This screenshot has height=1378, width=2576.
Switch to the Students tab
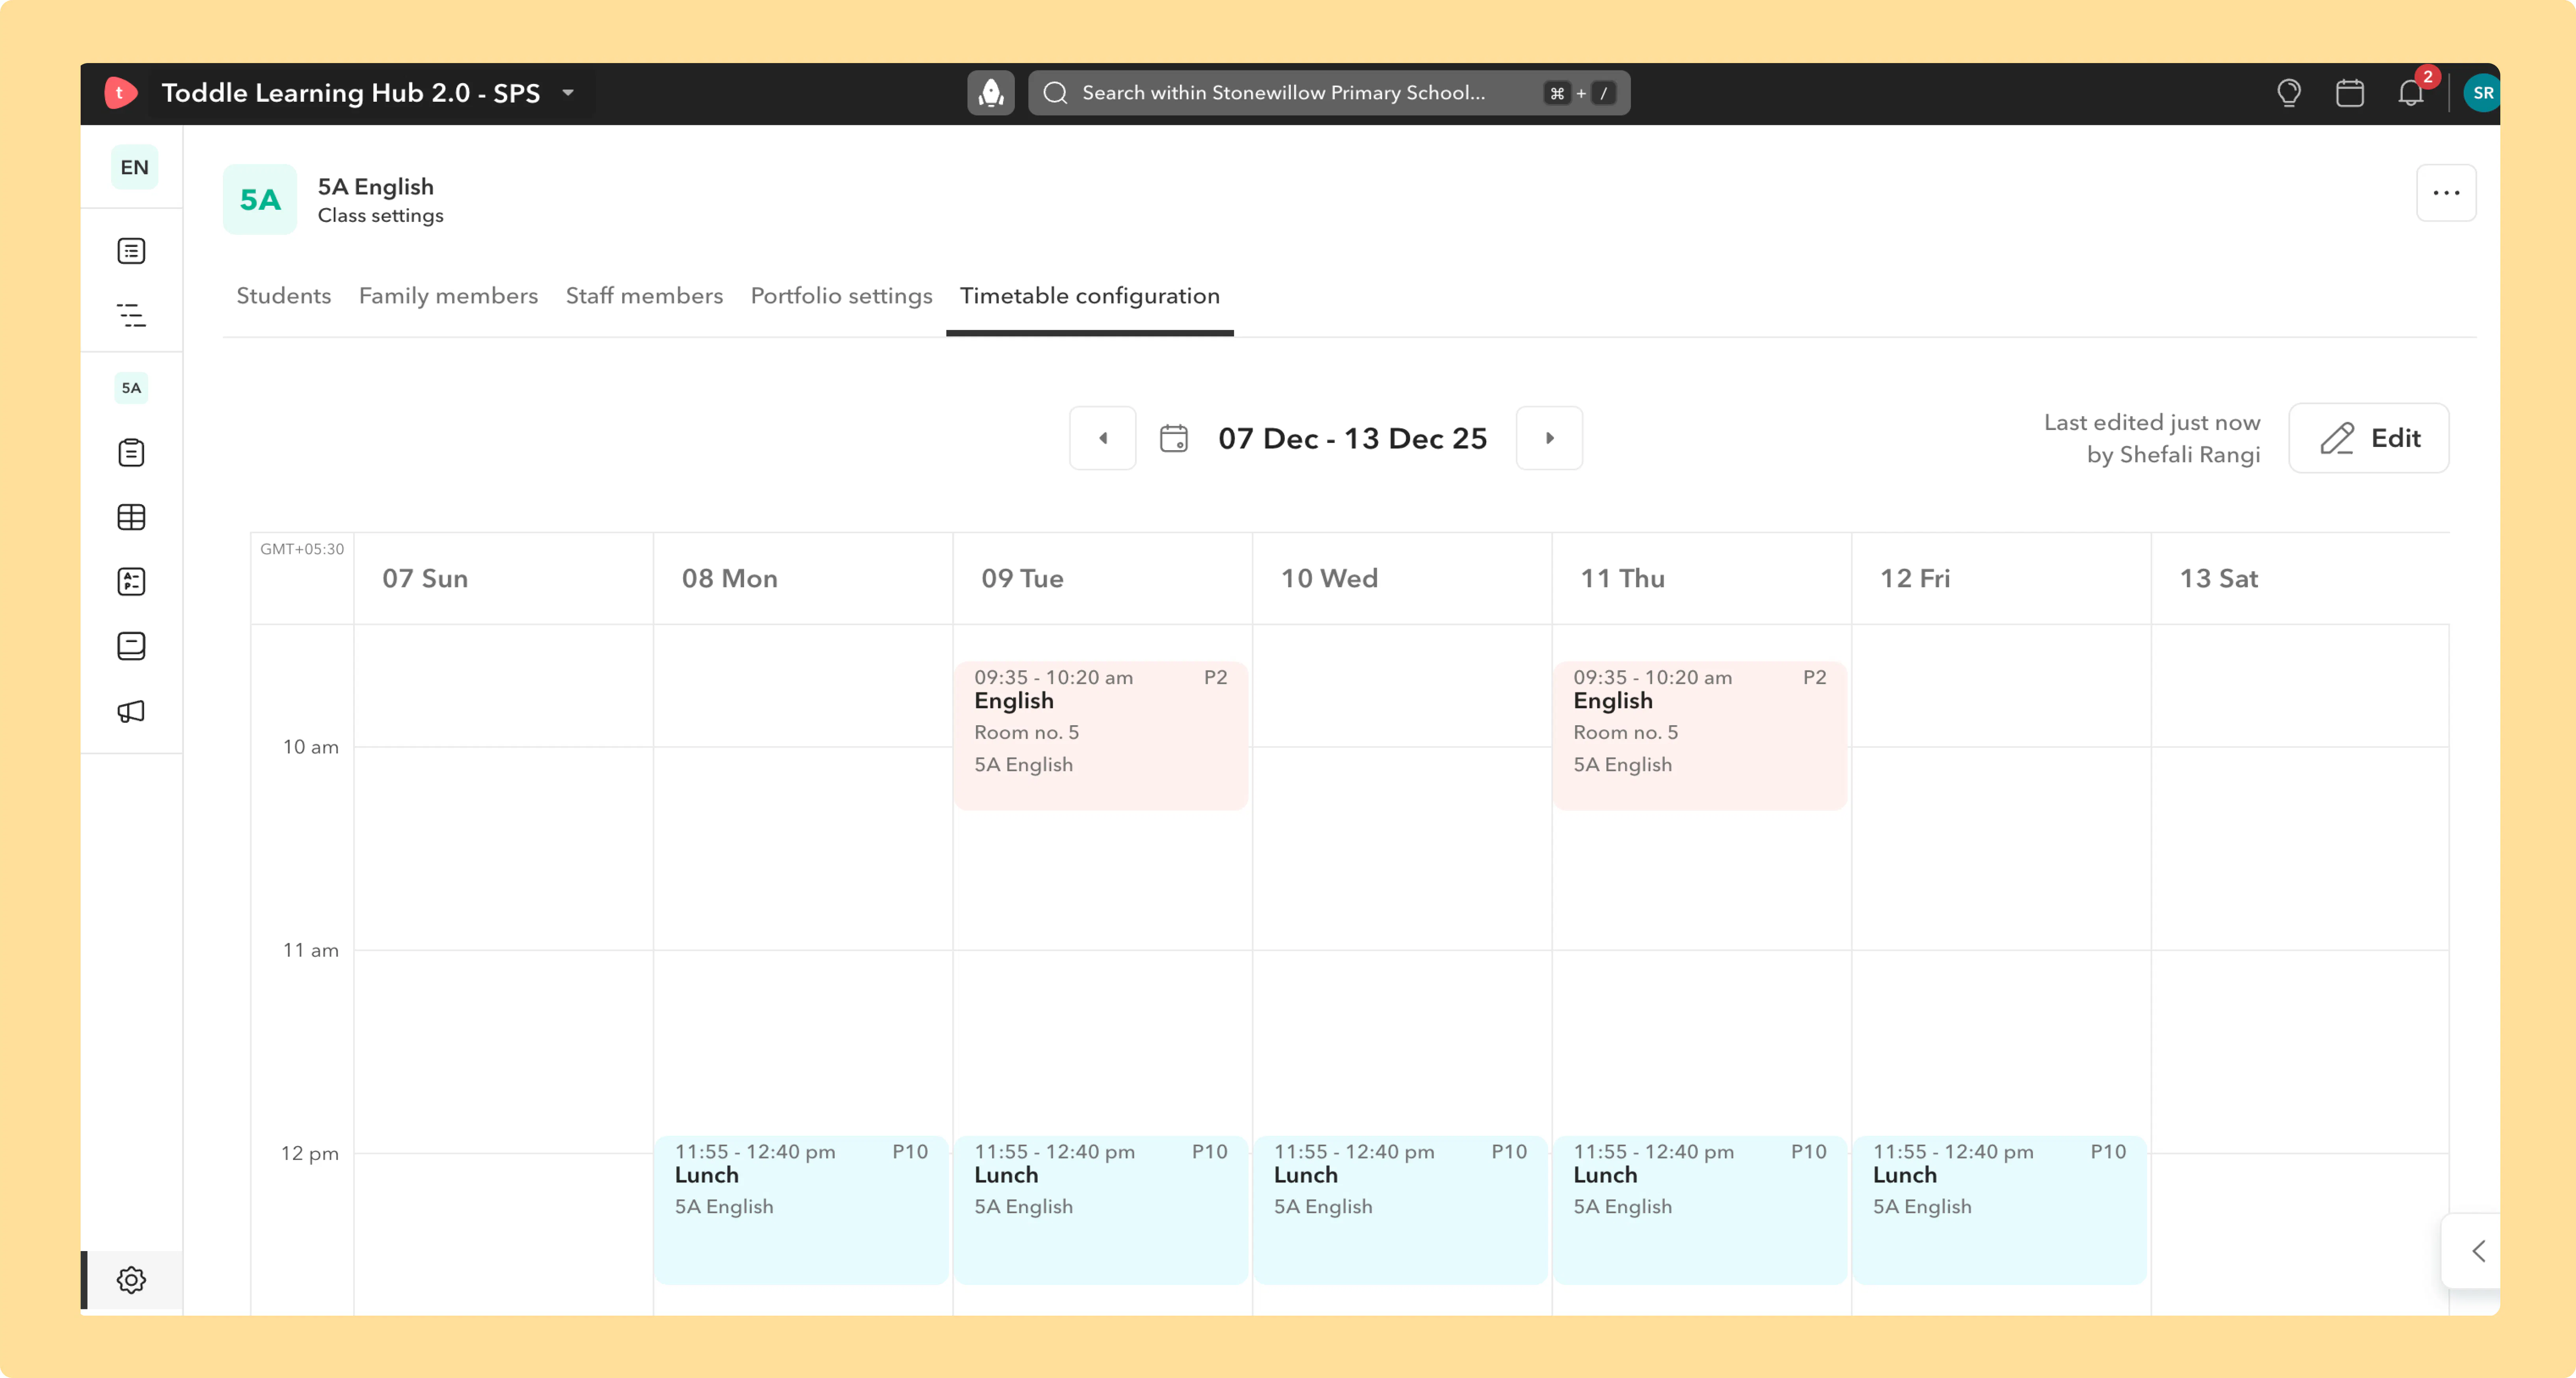(x=284, y=296)
